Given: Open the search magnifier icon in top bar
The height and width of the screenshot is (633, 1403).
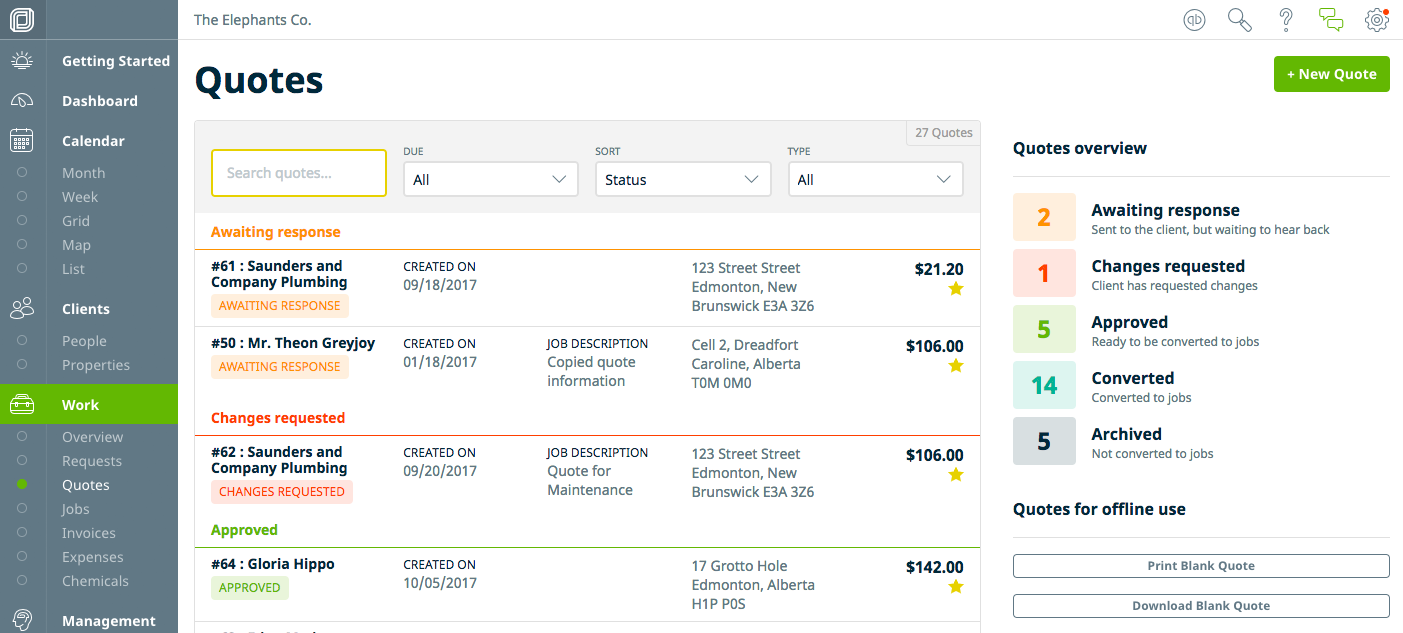Looking at the screenshot, I should [x=1239, y=20].
